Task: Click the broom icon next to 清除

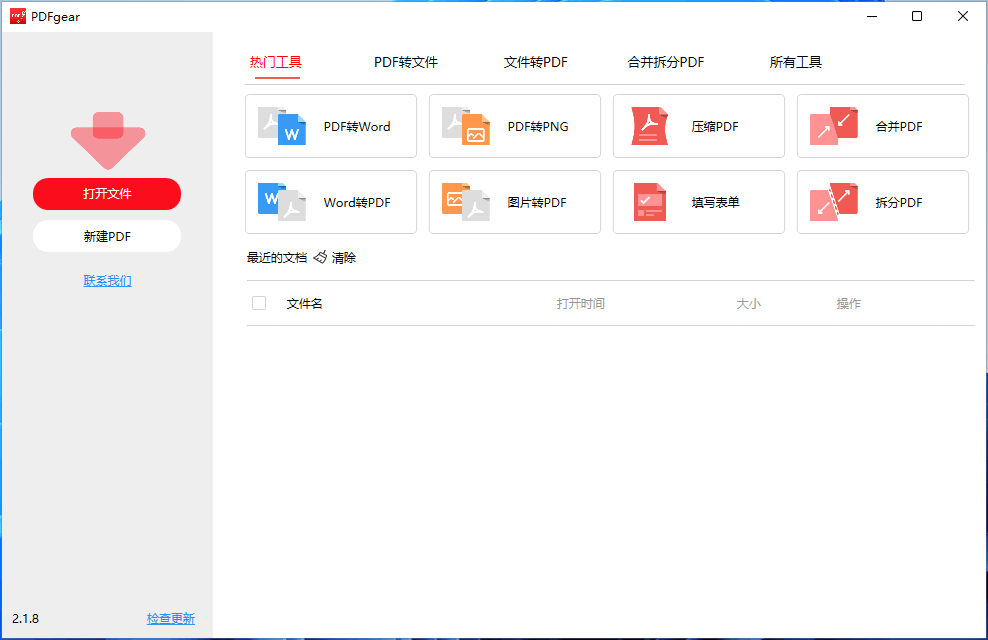Action: [x=320, y=257]
